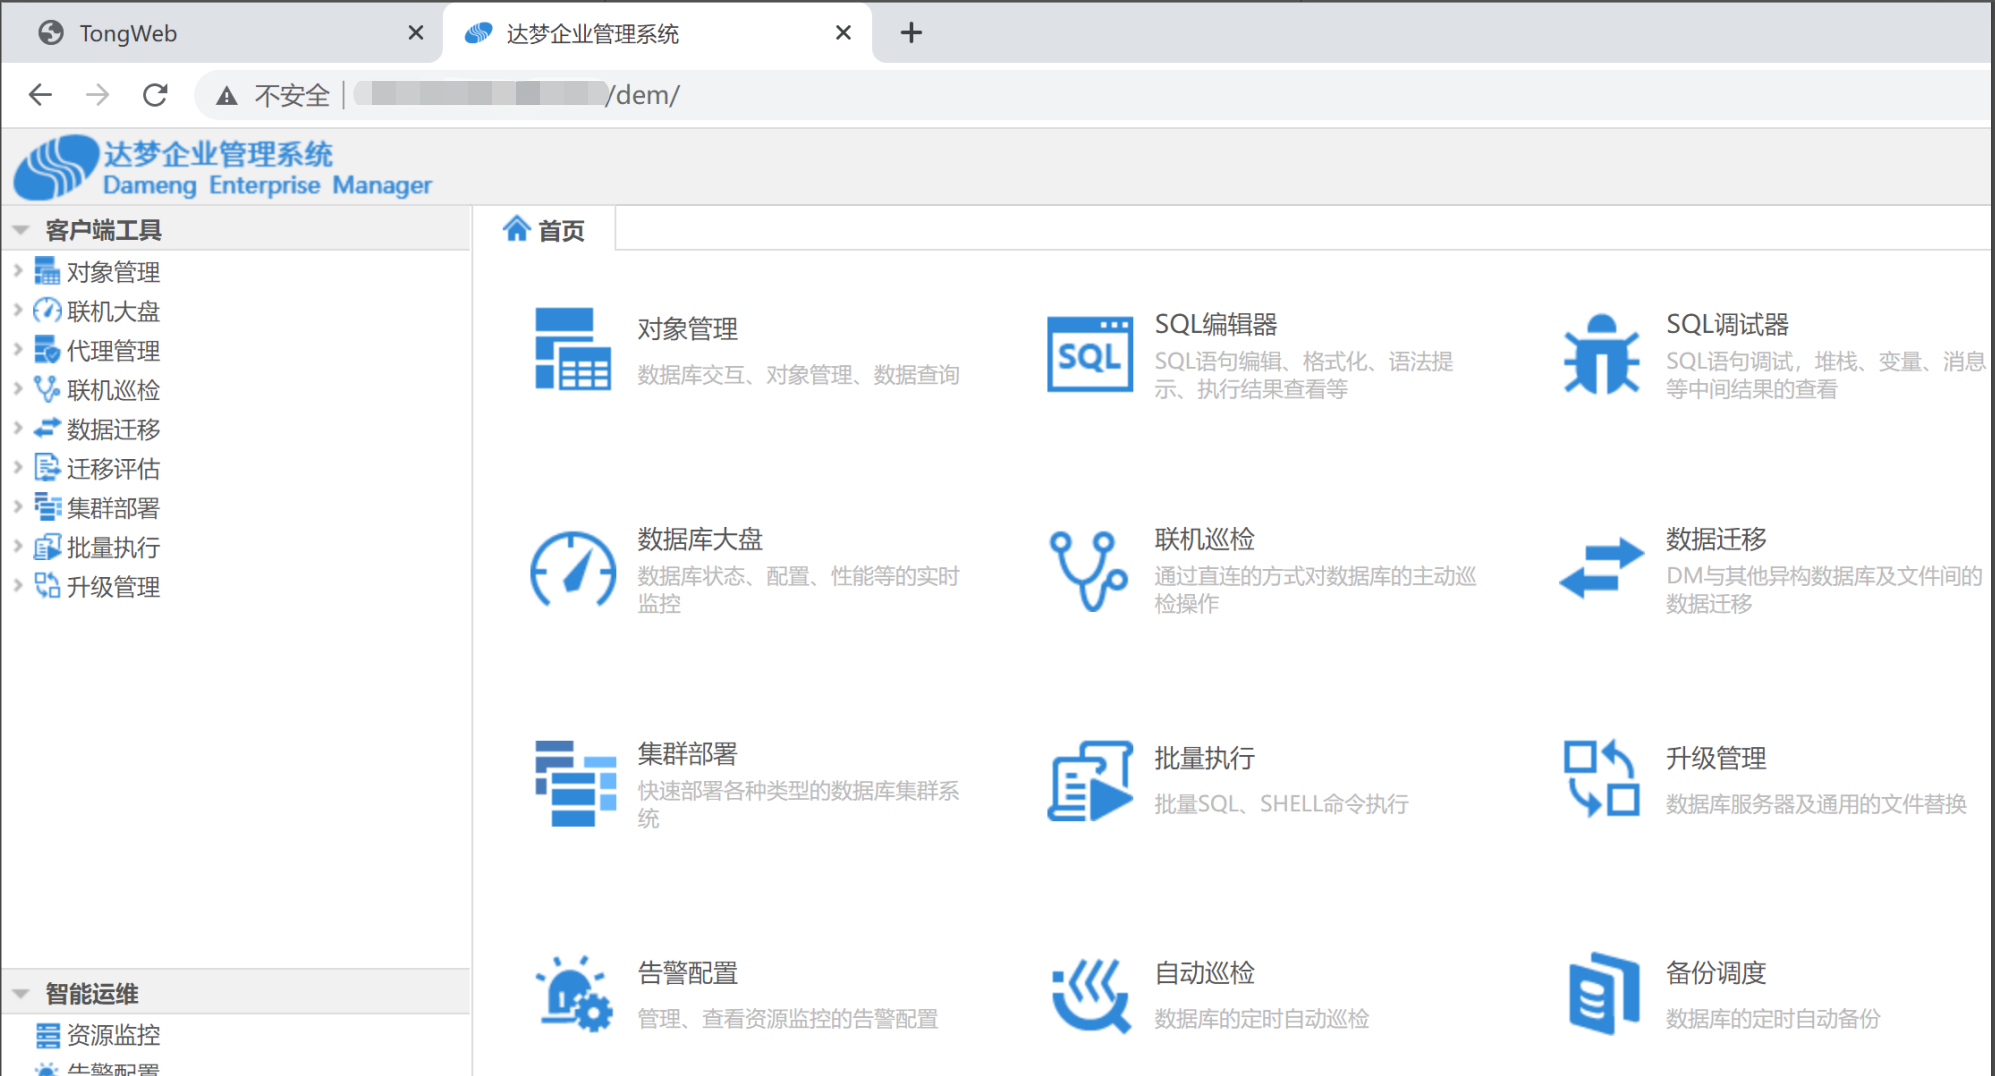Collapse the 客户端工具 section
1995x1076 pixels.
20,230
